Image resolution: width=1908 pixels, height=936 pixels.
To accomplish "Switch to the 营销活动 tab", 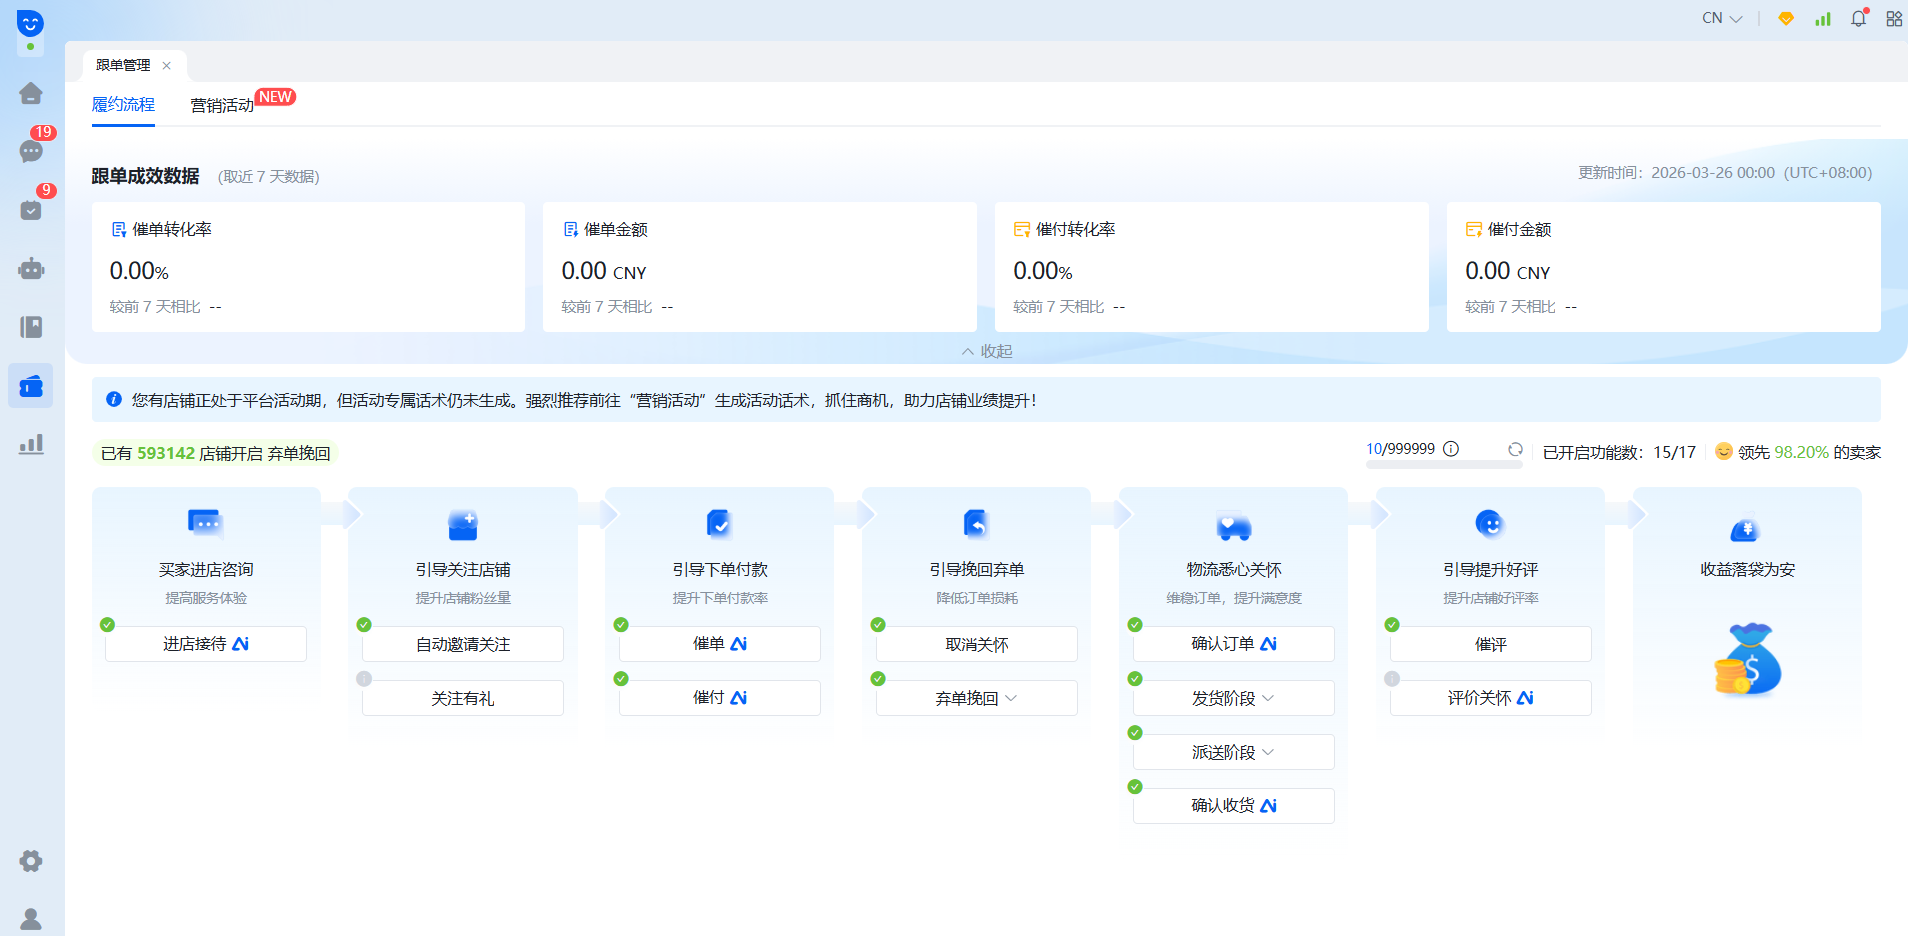I will pyautogui.click(x=222, y=105).
